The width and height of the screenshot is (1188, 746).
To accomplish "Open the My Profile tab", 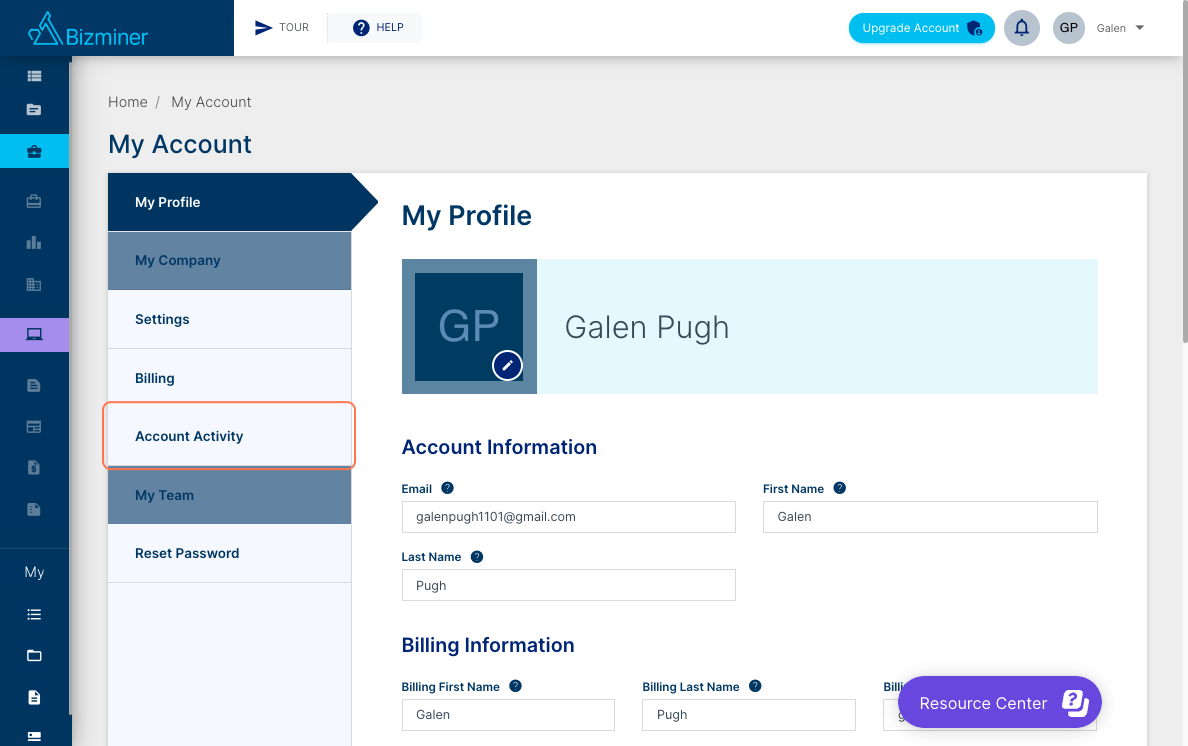I will pos(230,202).
